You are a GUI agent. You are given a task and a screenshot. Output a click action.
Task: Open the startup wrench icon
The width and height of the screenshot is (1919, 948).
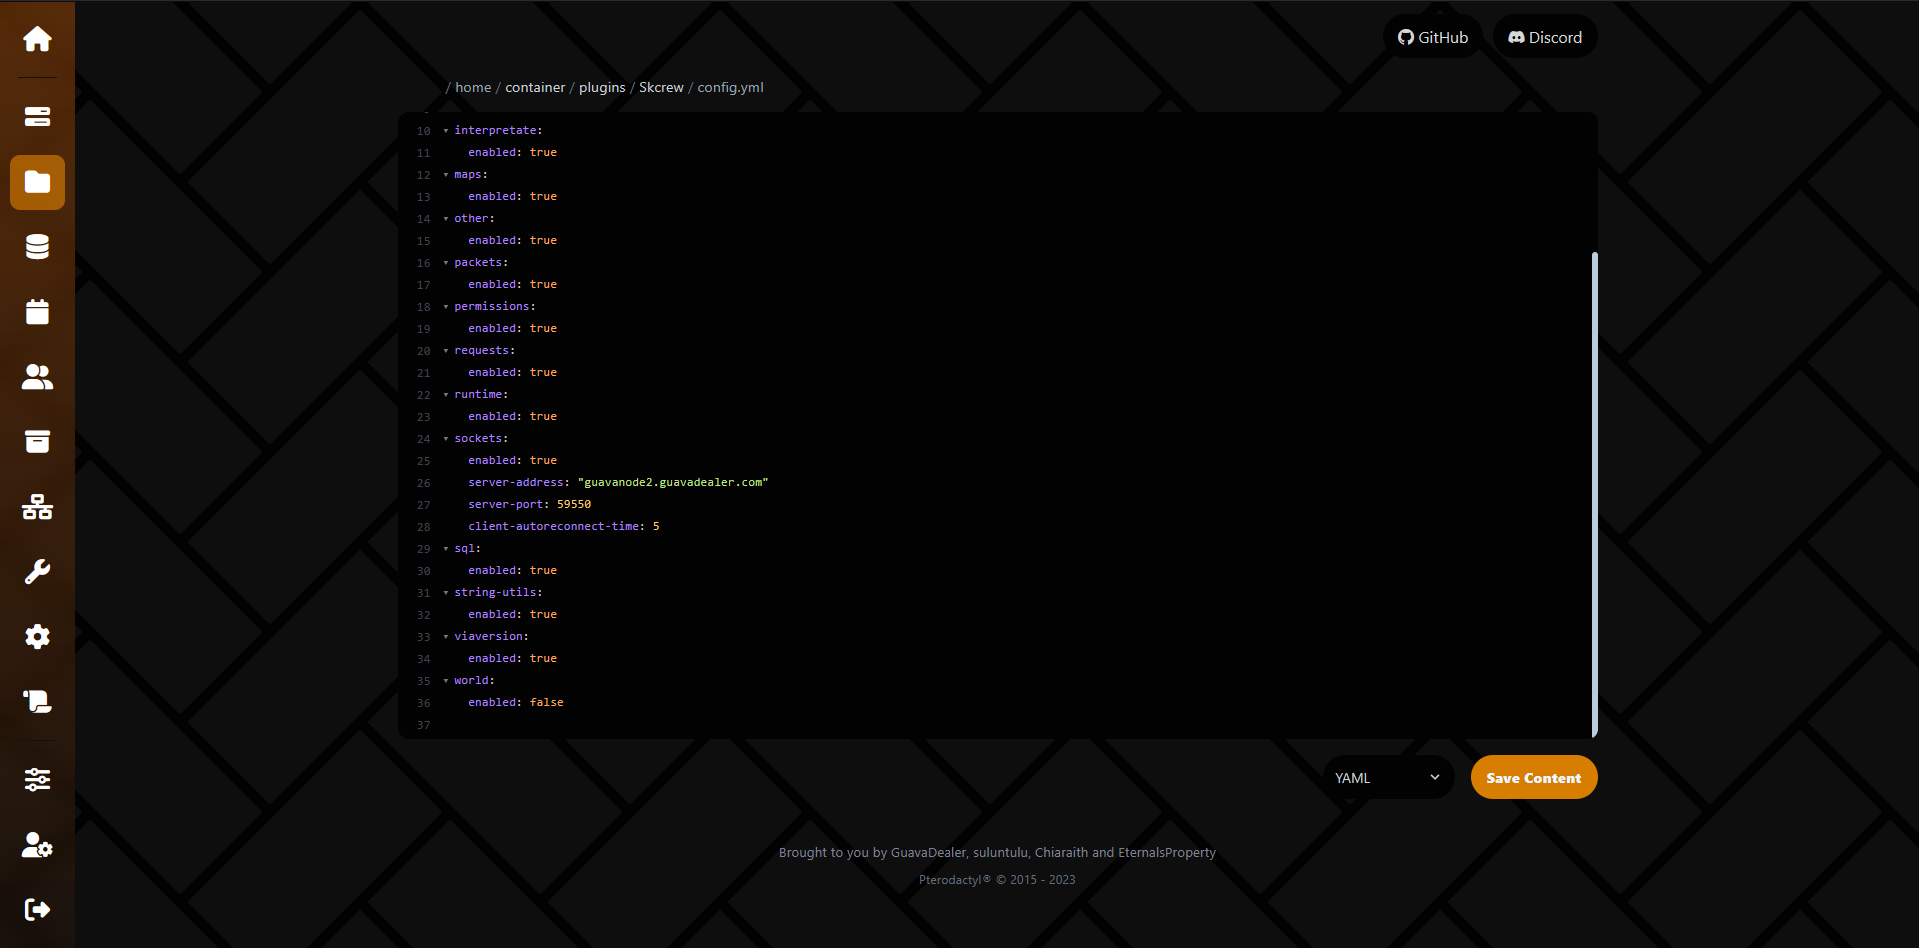click(37, 572)
